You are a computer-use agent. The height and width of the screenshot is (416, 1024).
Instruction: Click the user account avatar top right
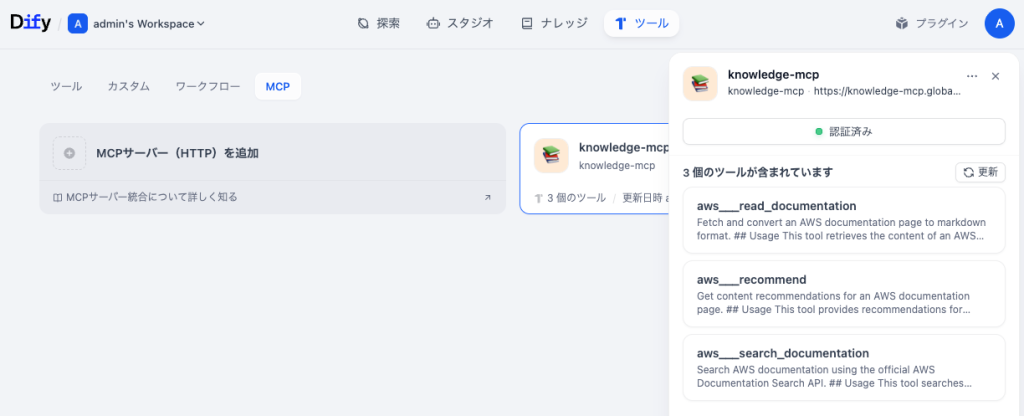pos(999,24)
